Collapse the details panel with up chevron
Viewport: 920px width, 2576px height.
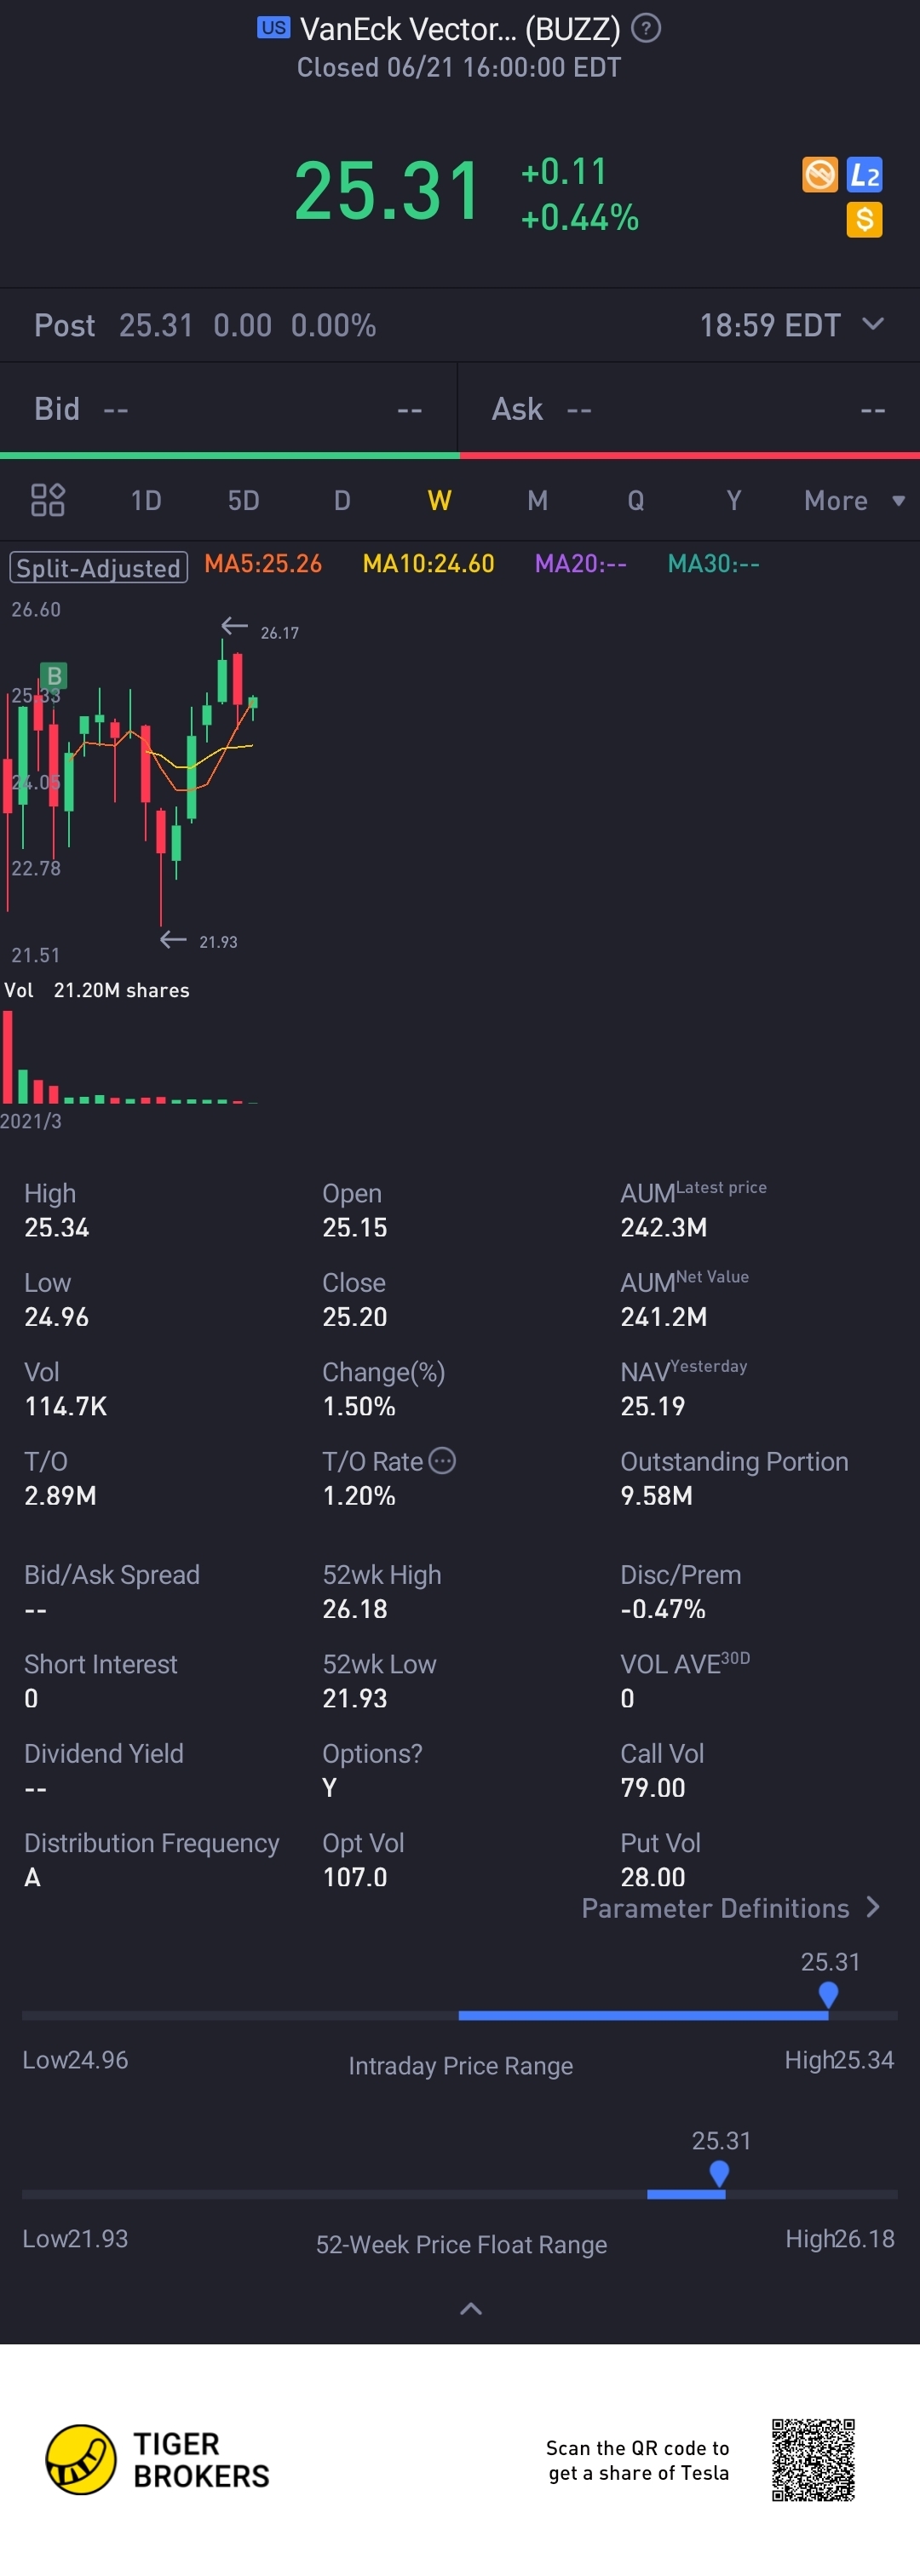(470, 2309)
